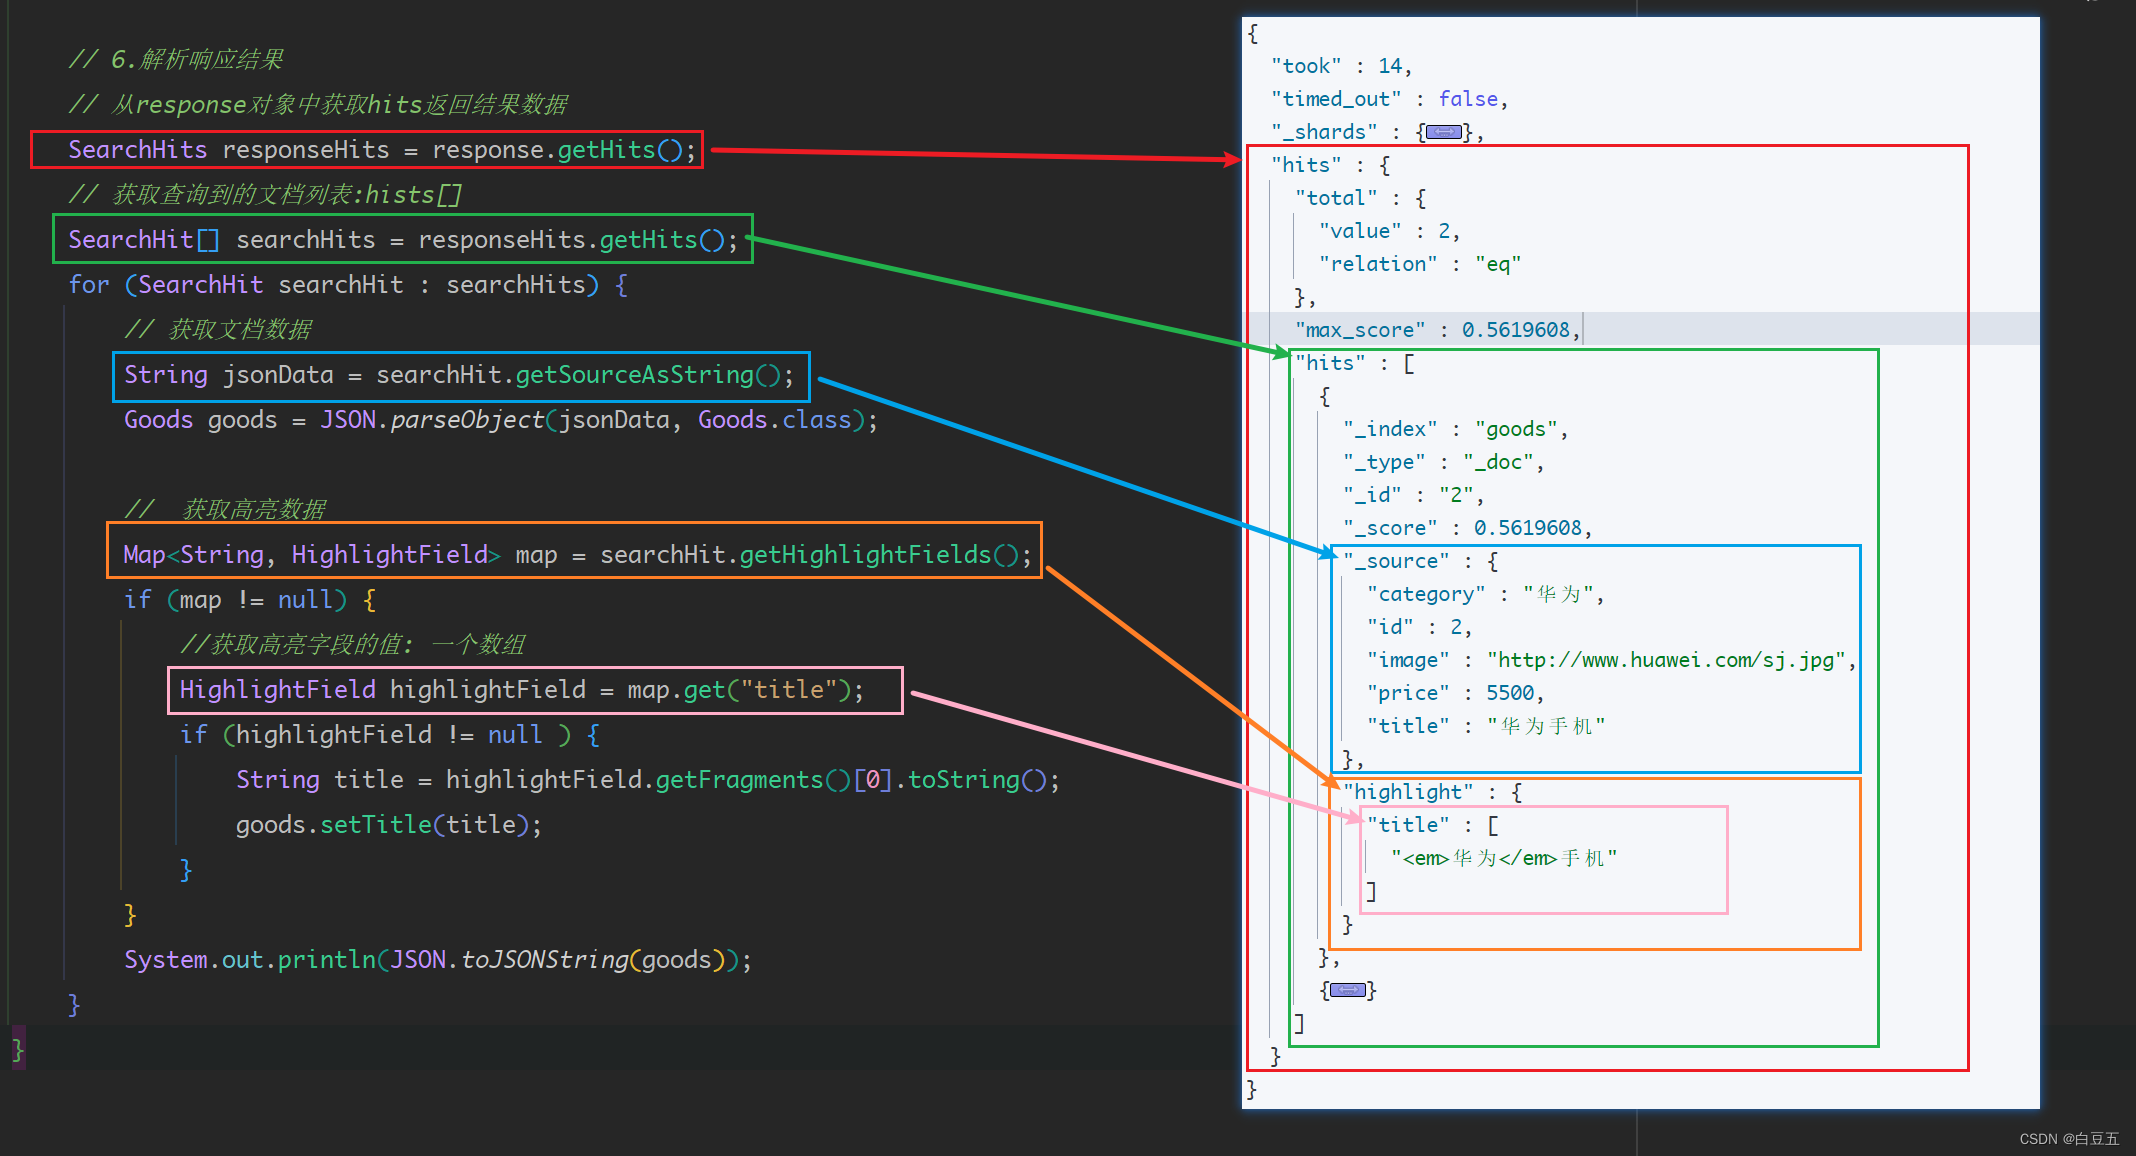
Task: Click the "value" key under total
Action: tap(1360, 231)
